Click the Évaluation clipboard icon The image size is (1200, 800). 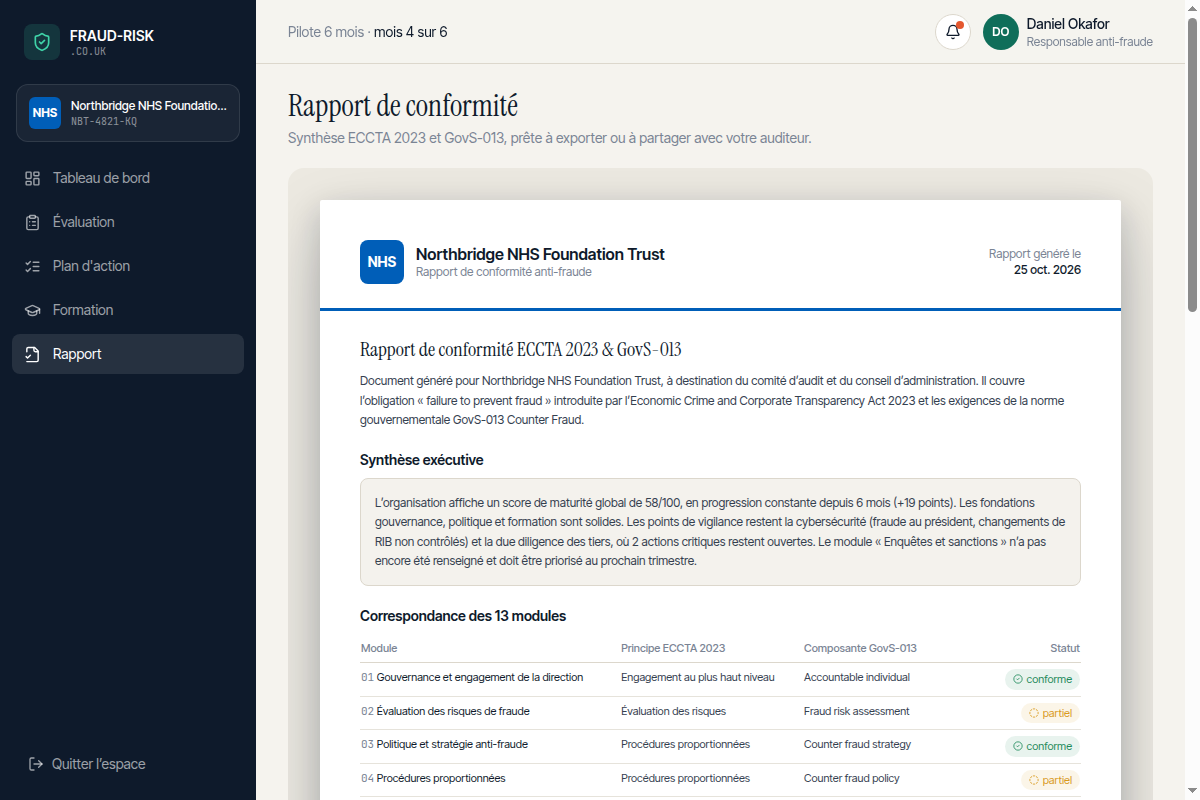[32, 222]
